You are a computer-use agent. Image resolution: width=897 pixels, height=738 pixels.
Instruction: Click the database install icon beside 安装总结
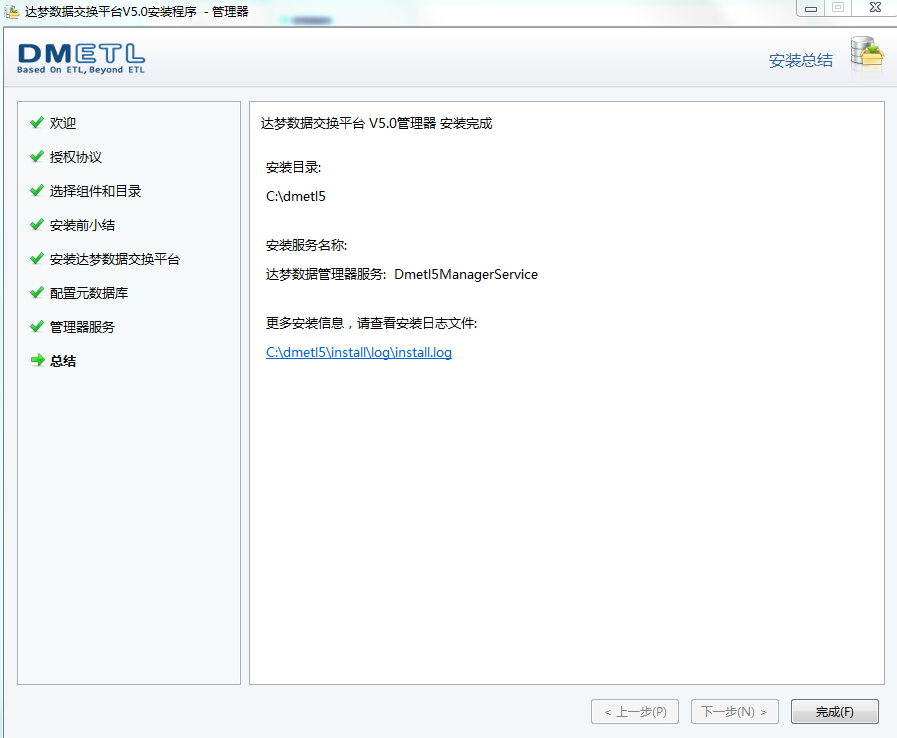pos(867,56)
